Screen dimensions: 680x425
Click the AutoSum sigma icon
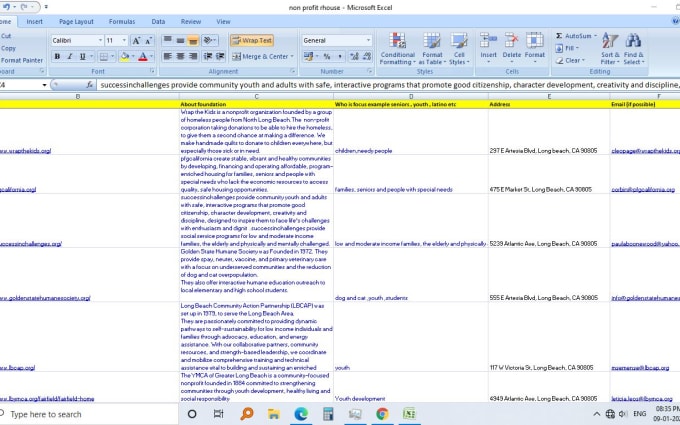559,36
